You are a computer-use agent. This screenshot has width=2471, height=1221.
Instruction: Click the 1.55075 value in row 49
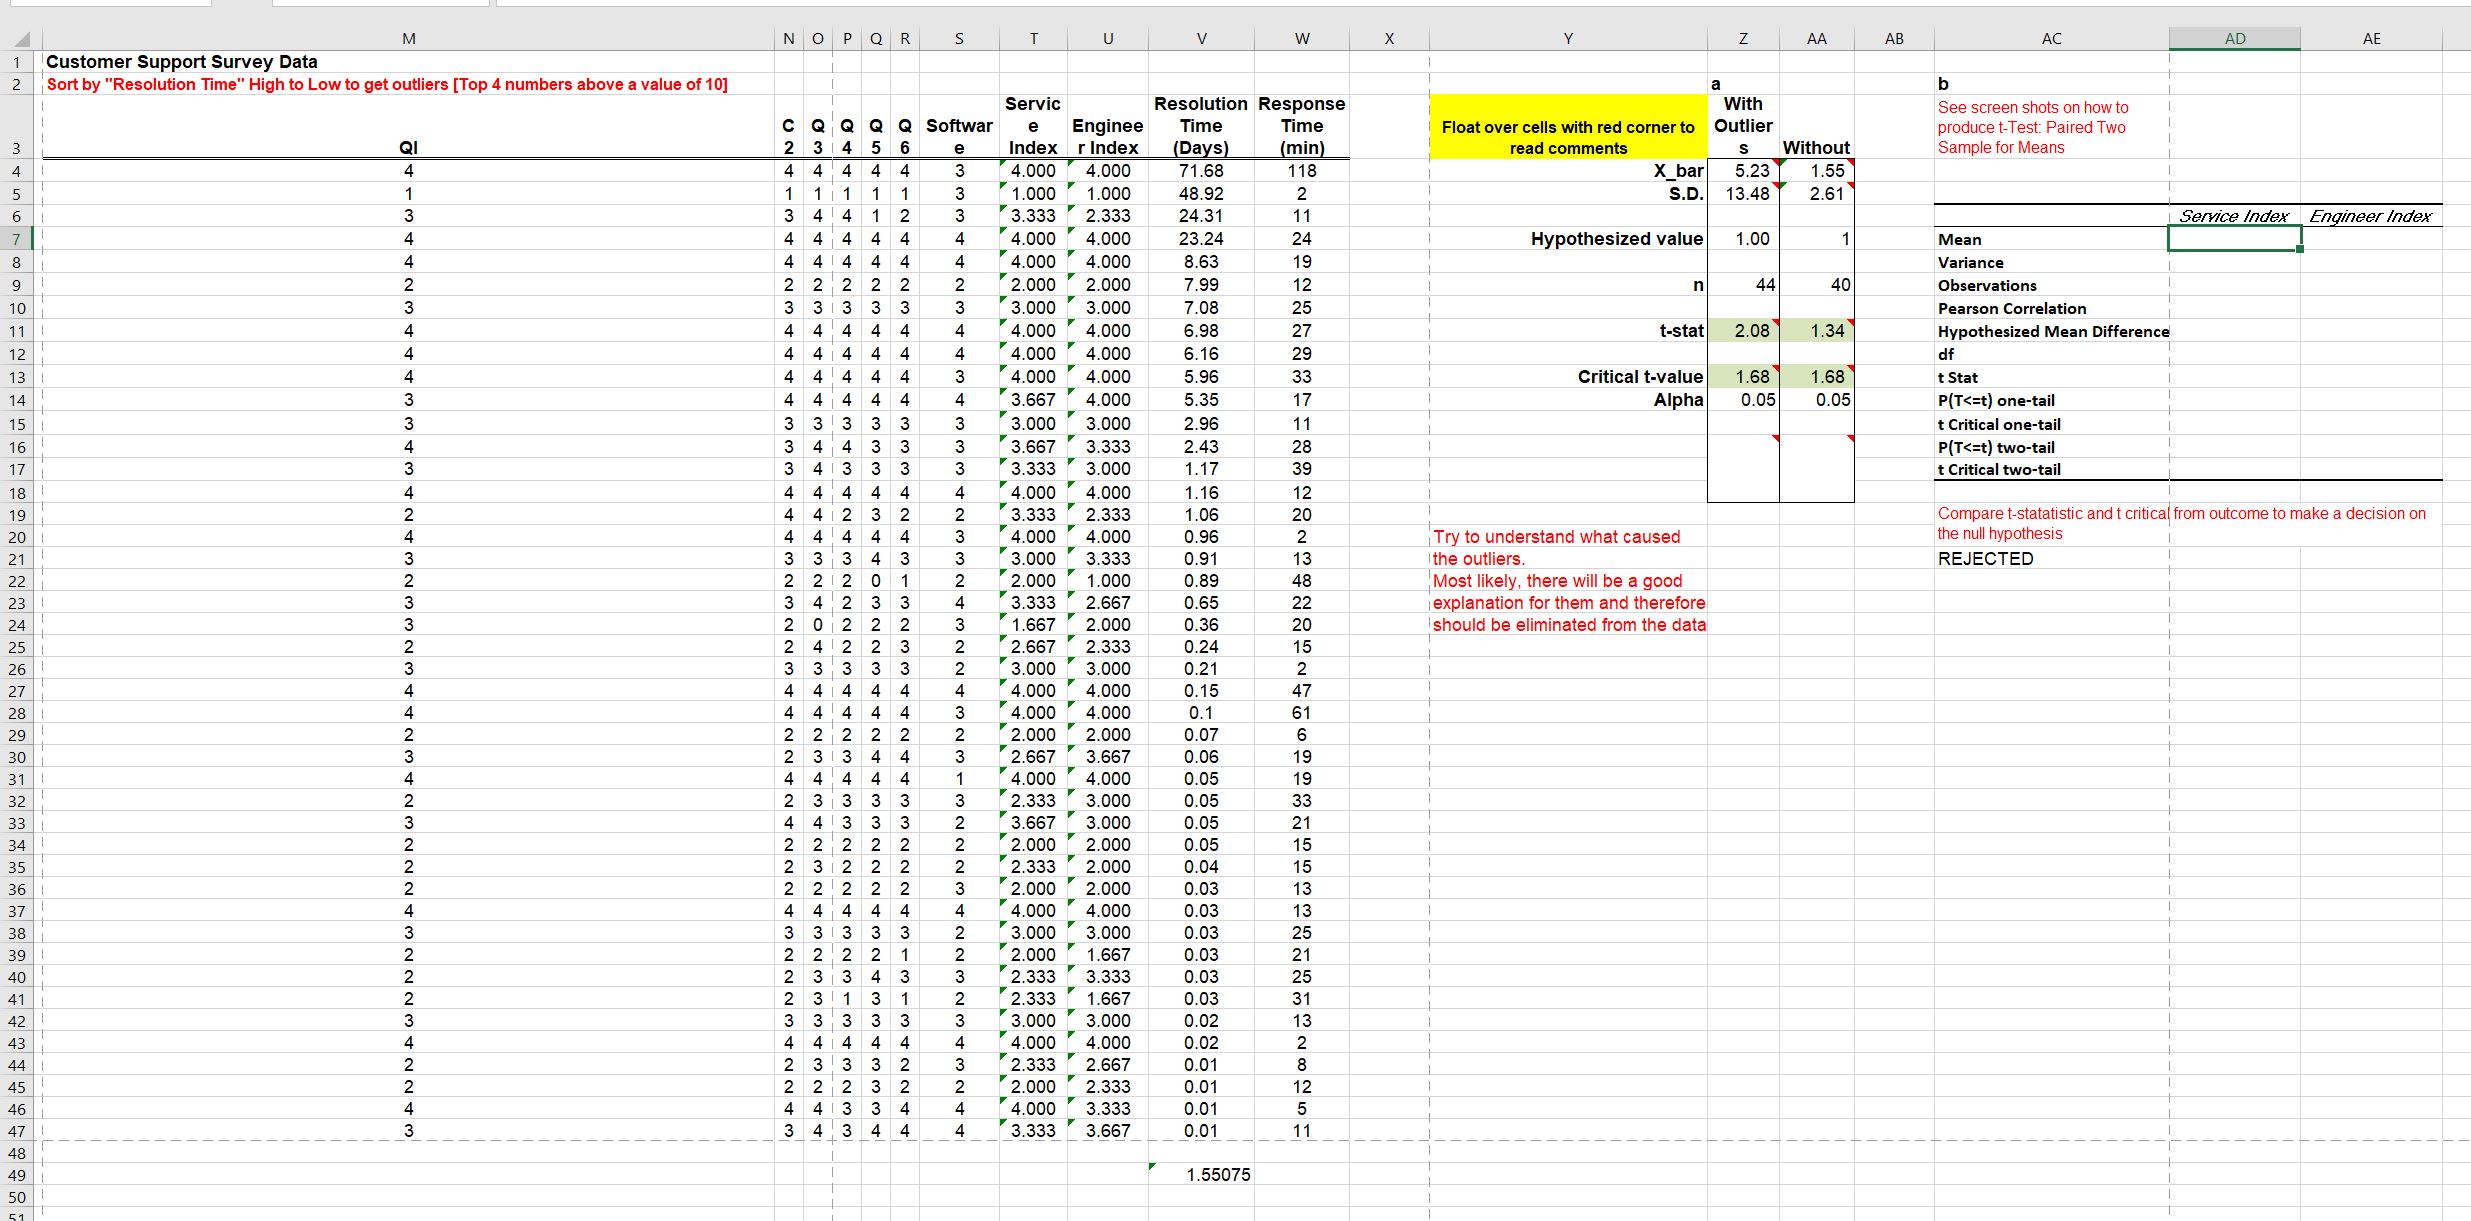click(1218, 1175)
